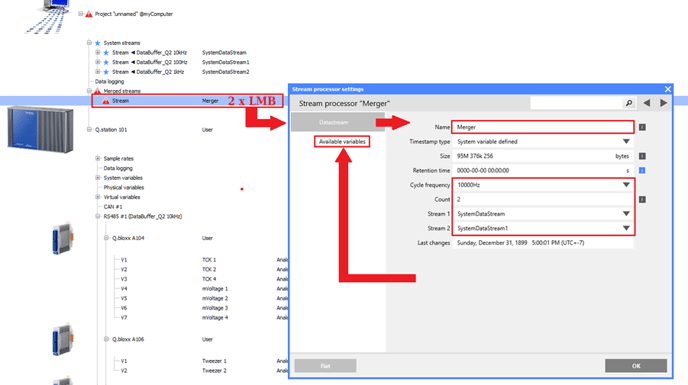The height and width of the screenshot is (385, 688).
Task: Expand the Sample rates node
Action: 98,158
